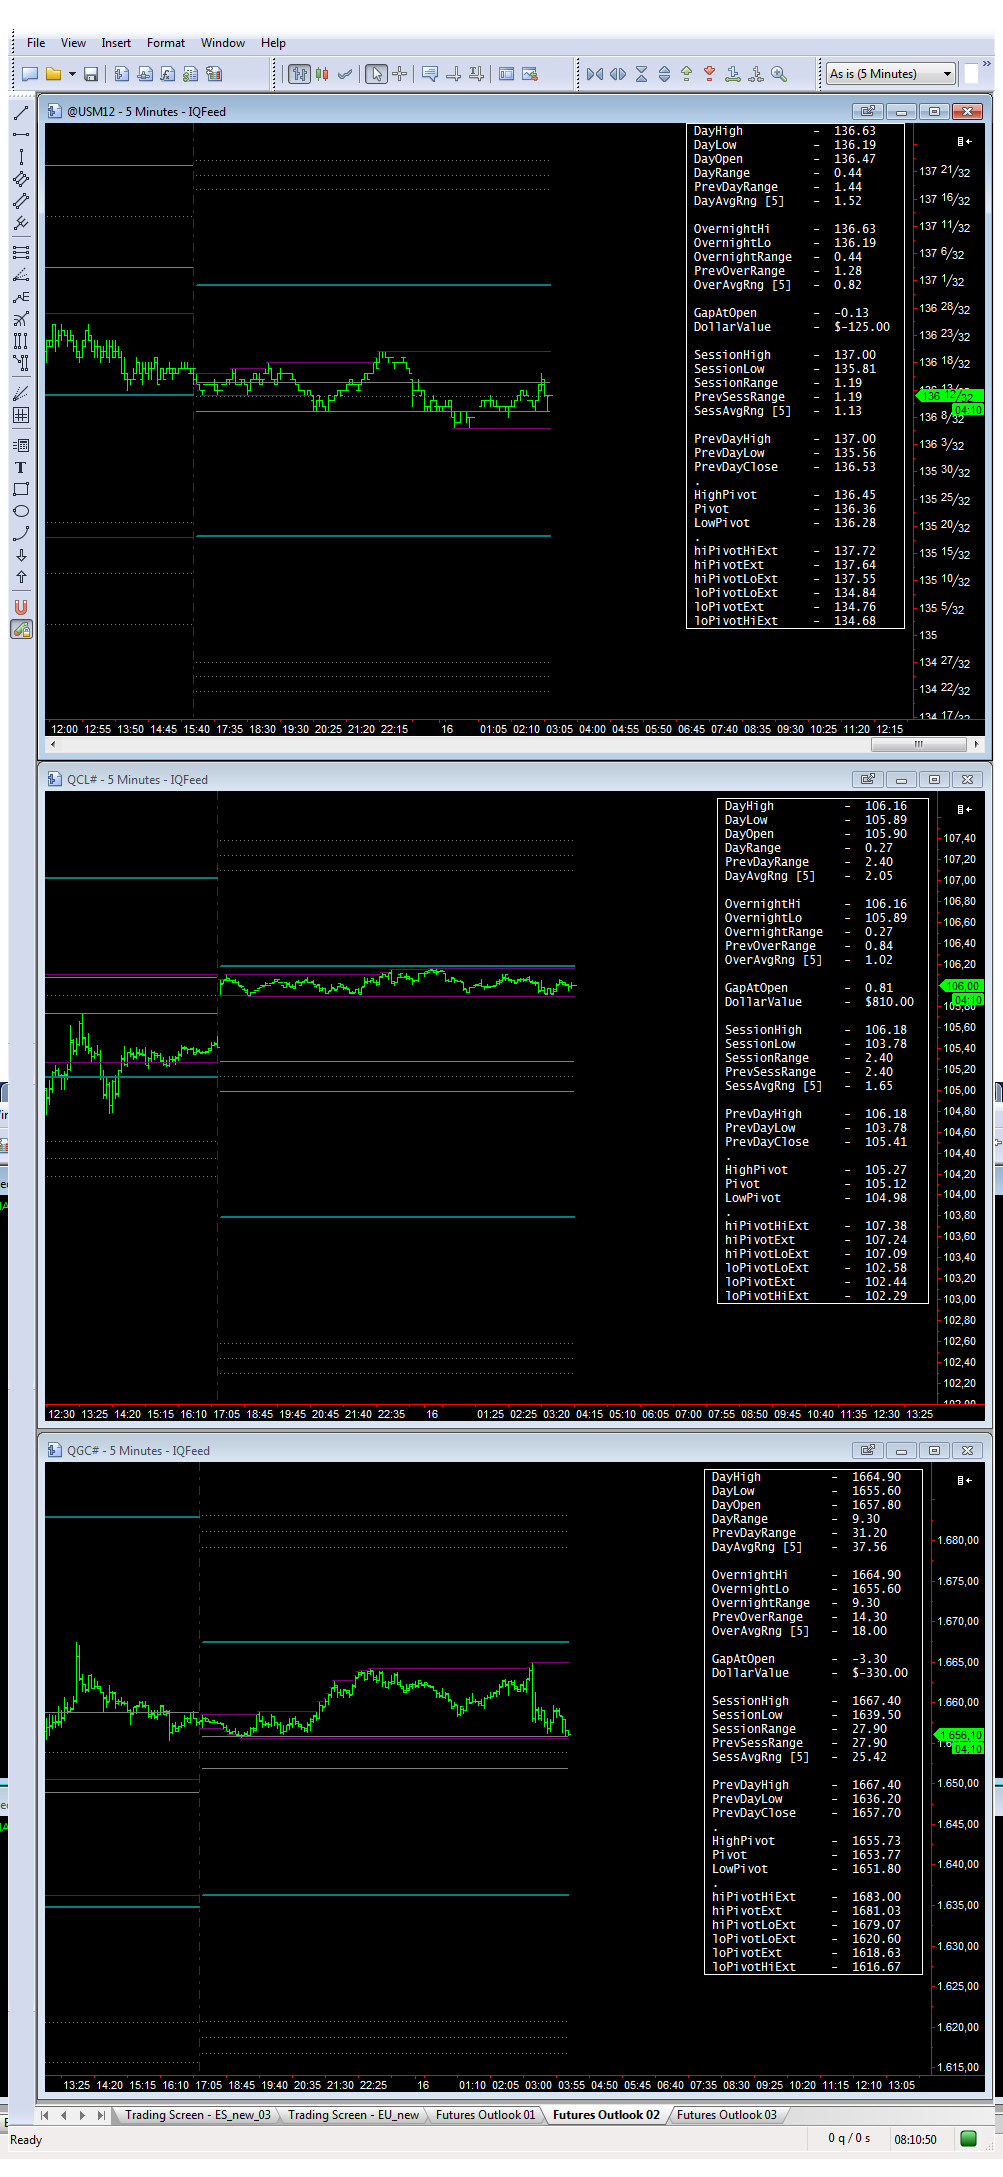The height and width of the screenshot is (2177, 1003).
Task: Select the Andrews Pitchfork tool
Action: pyautogui.click(x=21, y=222)
